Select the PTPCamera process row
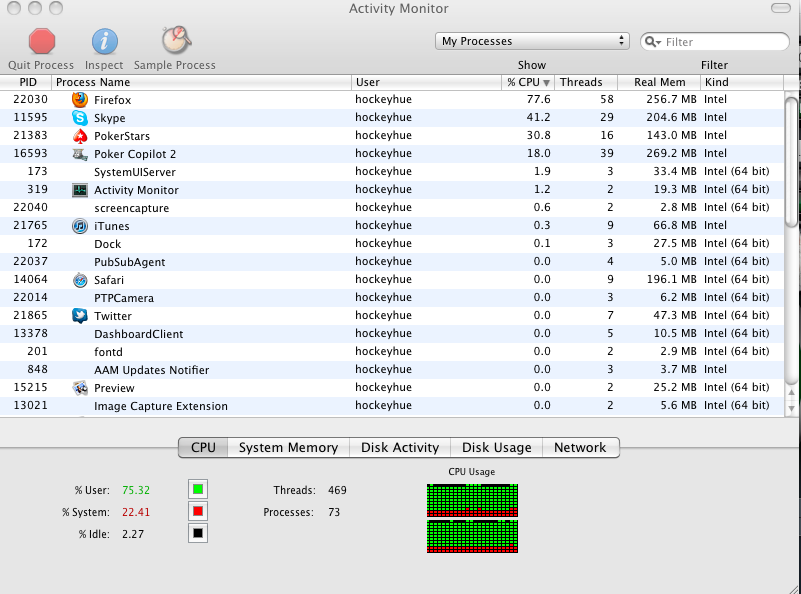This screenshot has height=594, width=801. click(392, 298)
